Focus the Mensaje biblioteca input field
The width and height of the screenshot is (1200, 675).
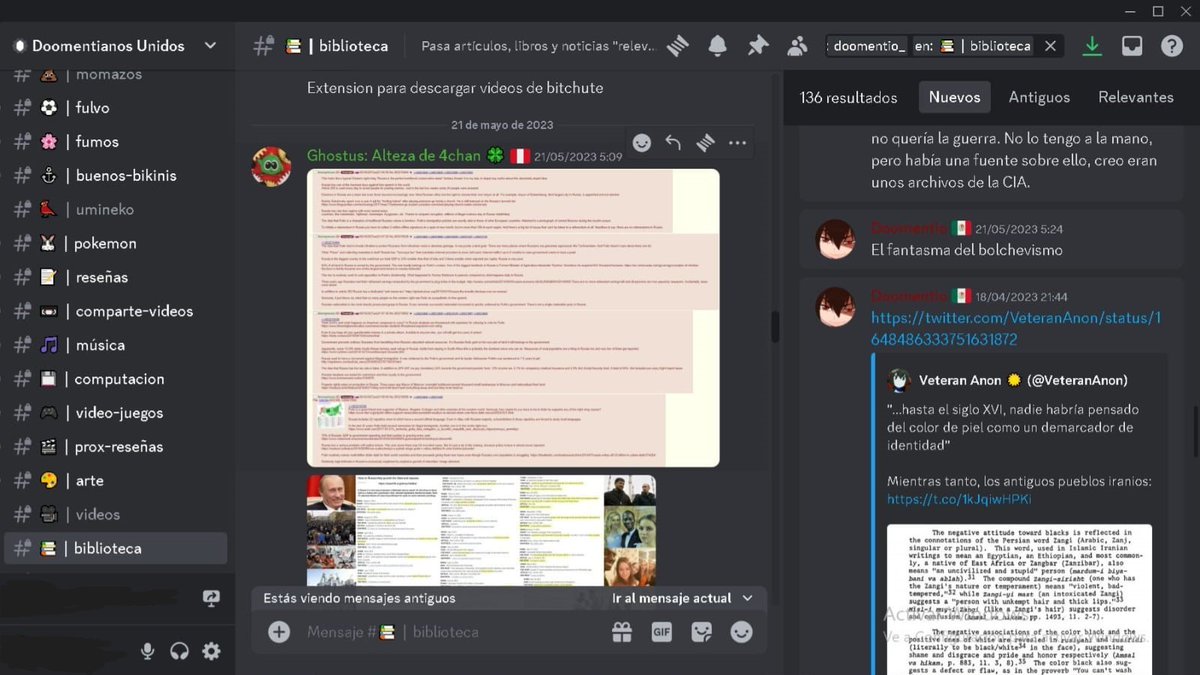pos(450,632)
